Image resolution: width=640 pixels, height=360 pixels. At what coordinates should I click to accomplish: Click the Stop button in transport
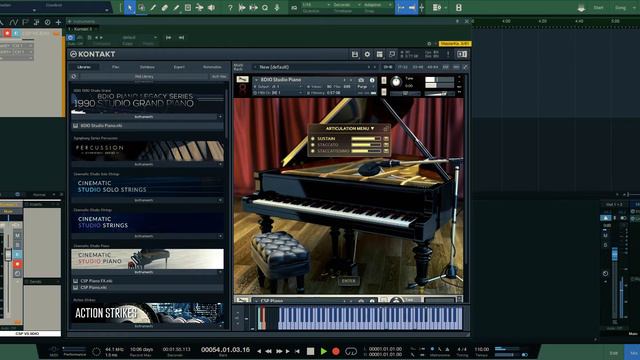tap(311, 351)
